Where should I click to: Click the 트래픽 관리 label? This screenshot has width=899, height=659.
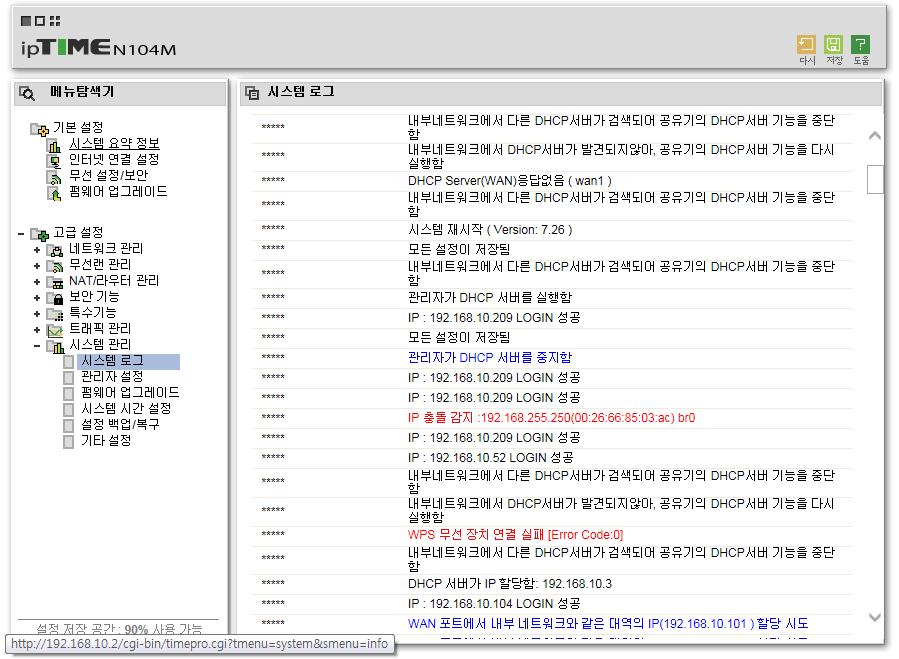coord(100,329)
